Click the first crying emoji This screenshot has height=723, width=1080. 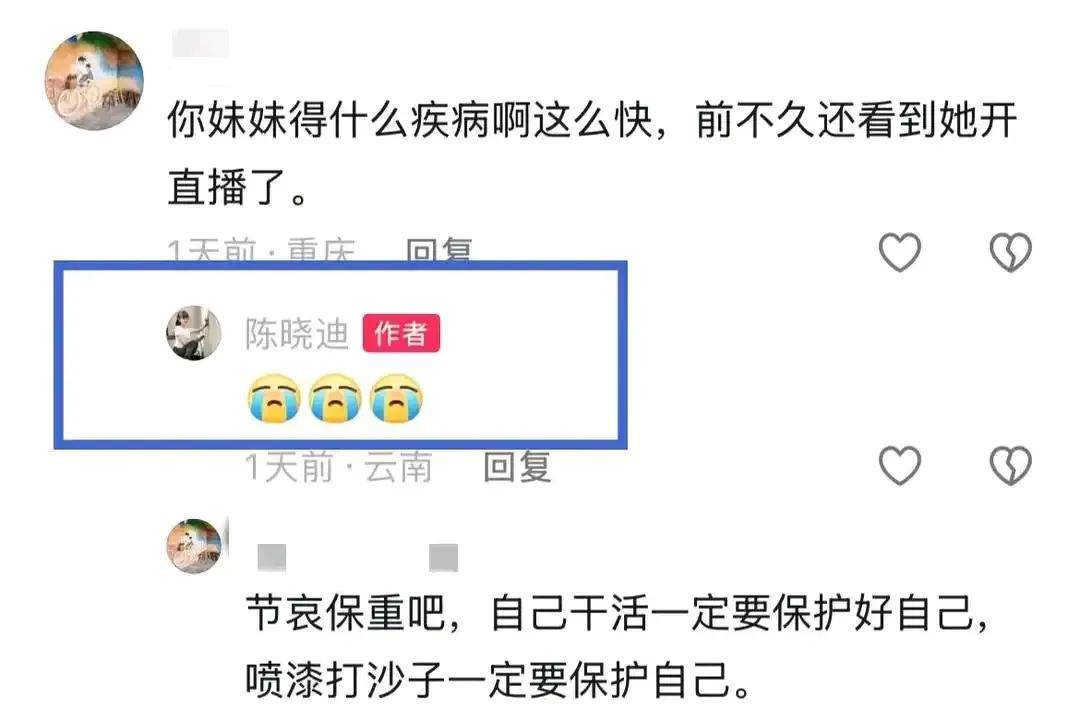pos(273,398)
